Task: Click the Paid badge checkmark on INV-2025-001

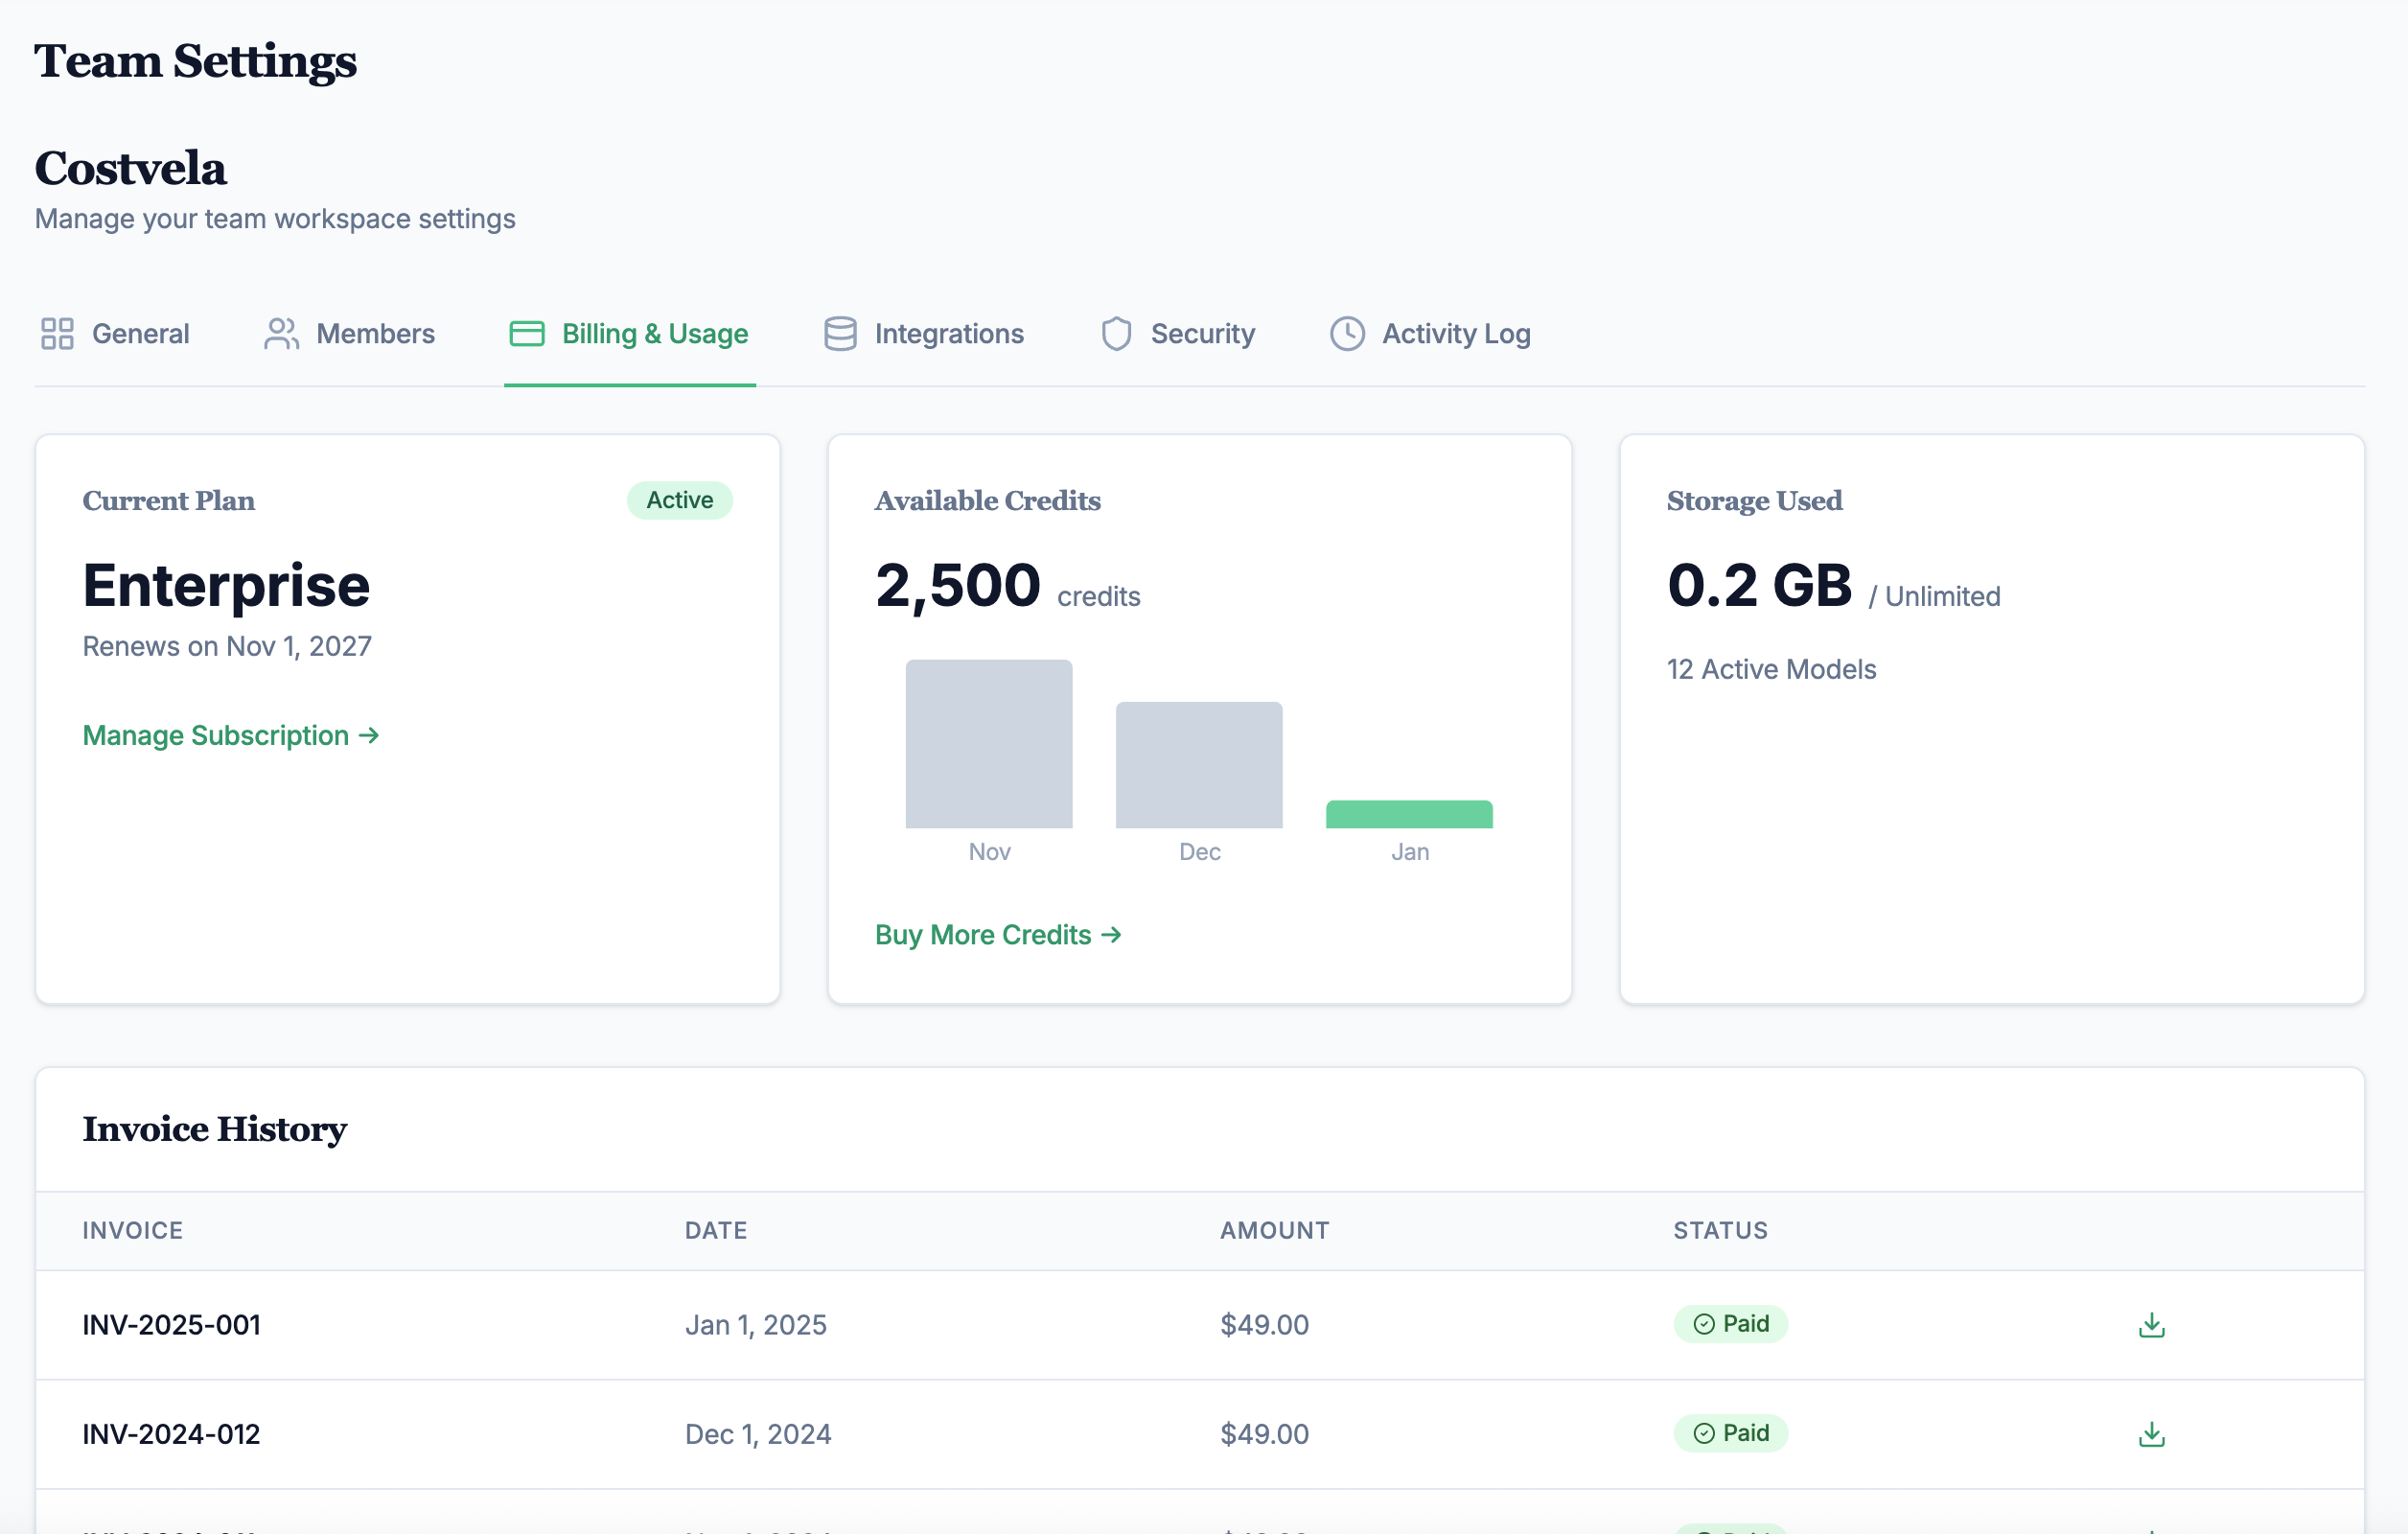Action: (x=1703, y=1324)
